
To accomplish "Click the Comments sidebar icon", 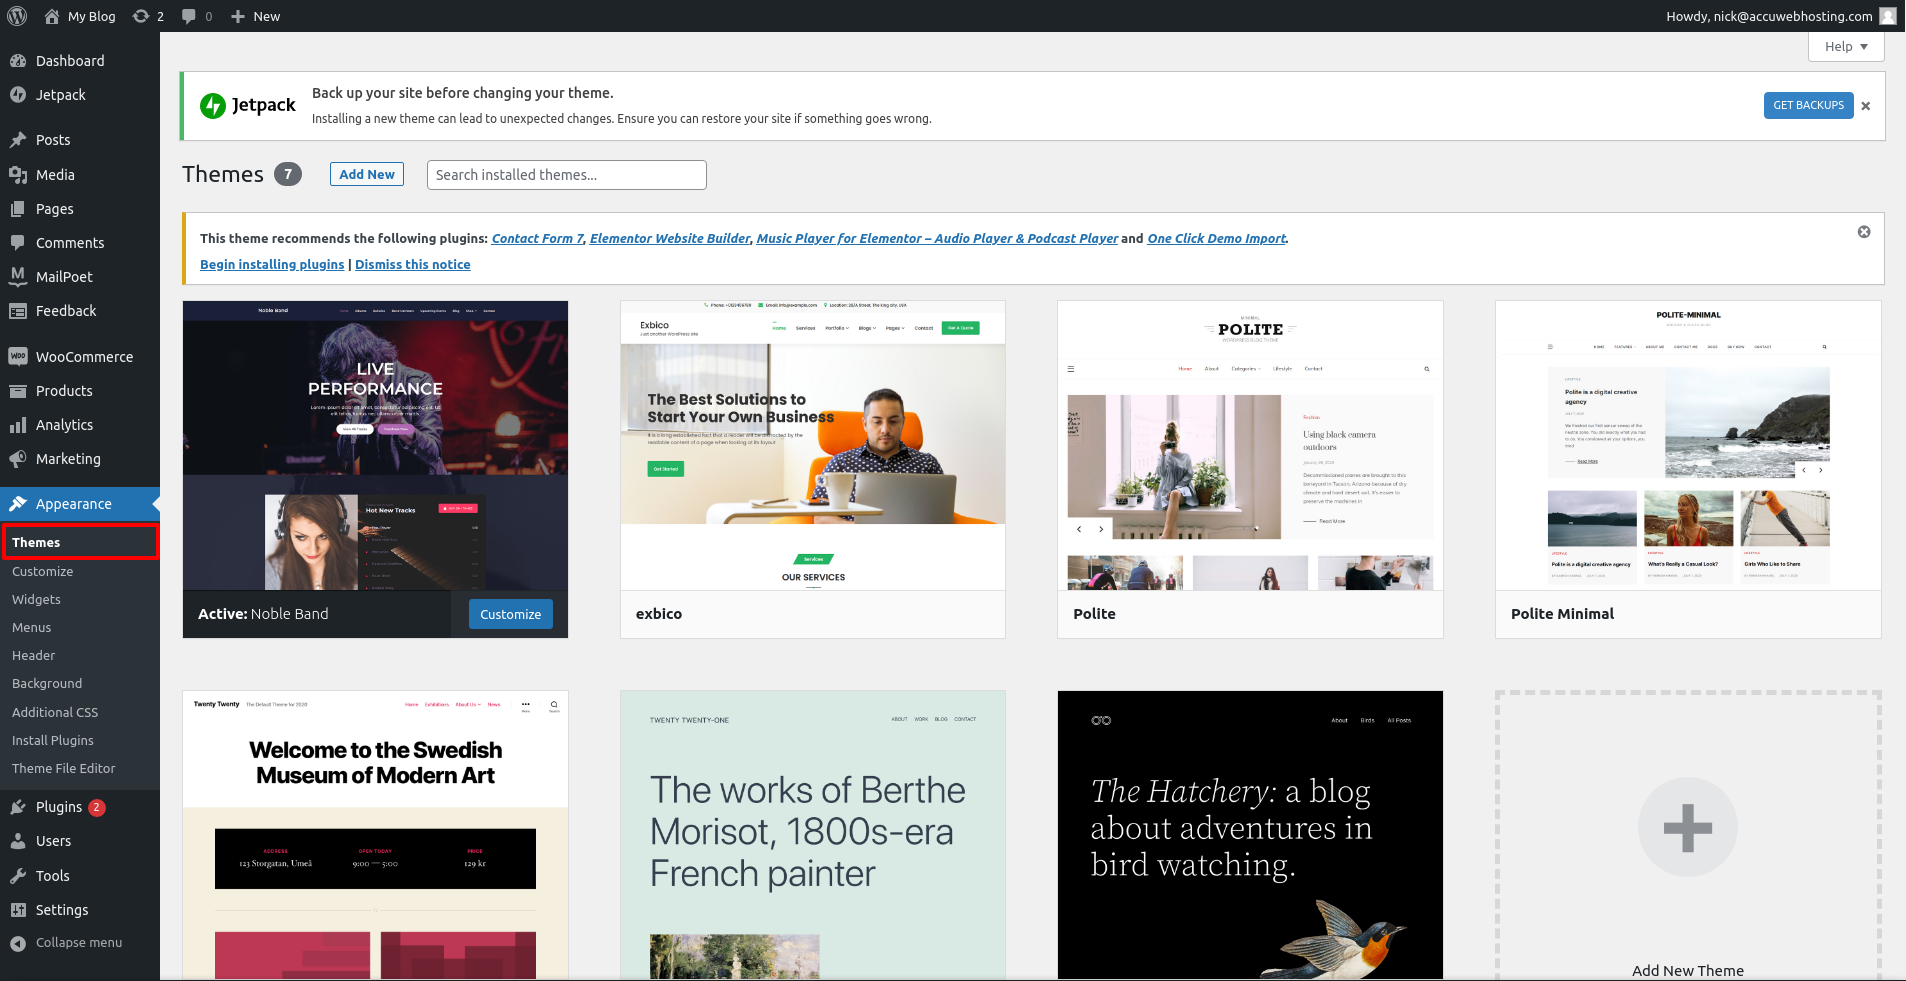I will coord(18,243).
